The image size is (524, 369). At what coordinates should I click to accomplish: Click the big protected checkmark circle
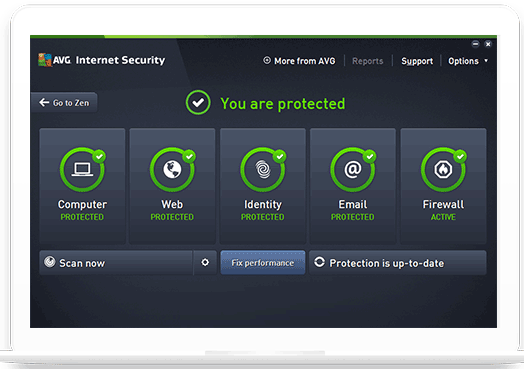(198, 103)
